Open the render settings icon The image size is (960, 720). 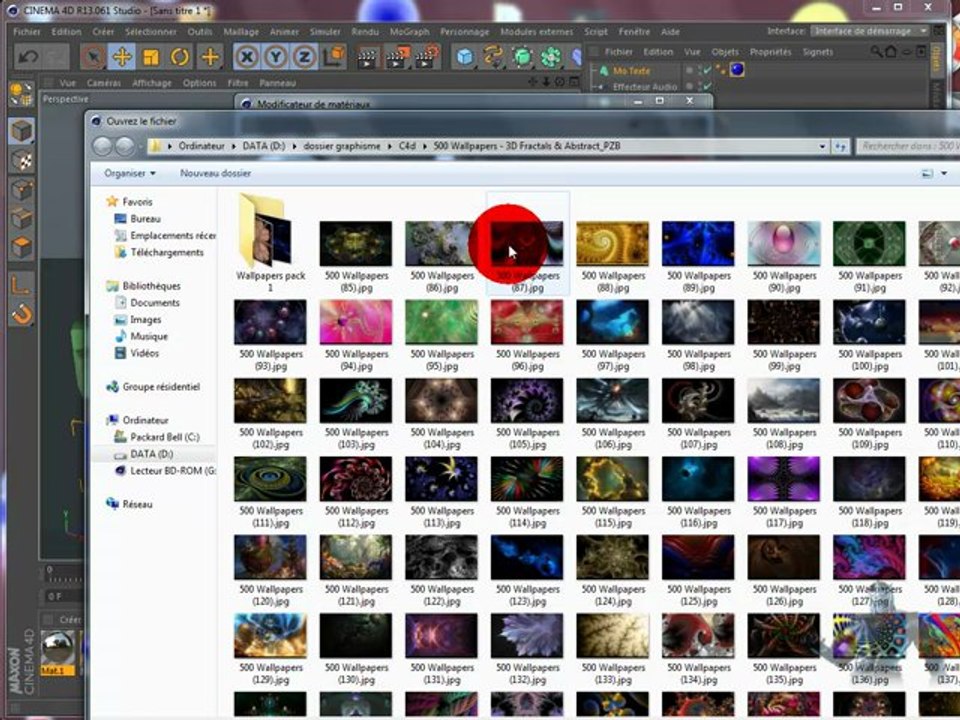[427, 57]
